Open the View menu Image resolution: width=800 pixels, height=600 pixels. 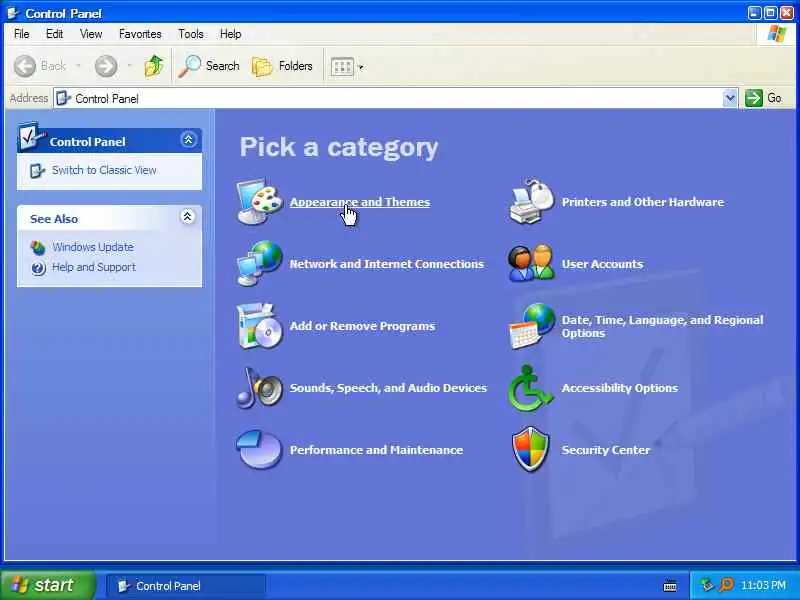pos(91,34)
